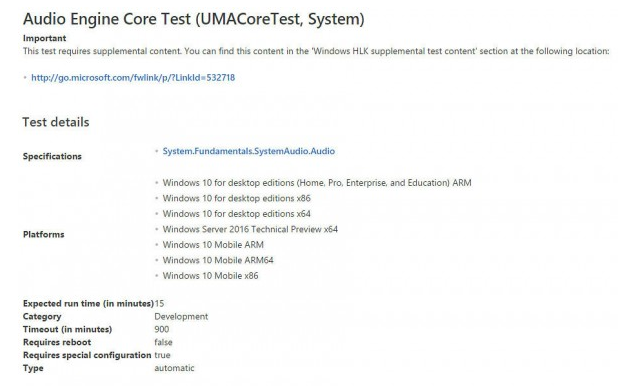The image size is (628, 386).
Task: Open the go.microsoft.com fwlink LinkId=532718 link
Action: (x=133, y=78)
